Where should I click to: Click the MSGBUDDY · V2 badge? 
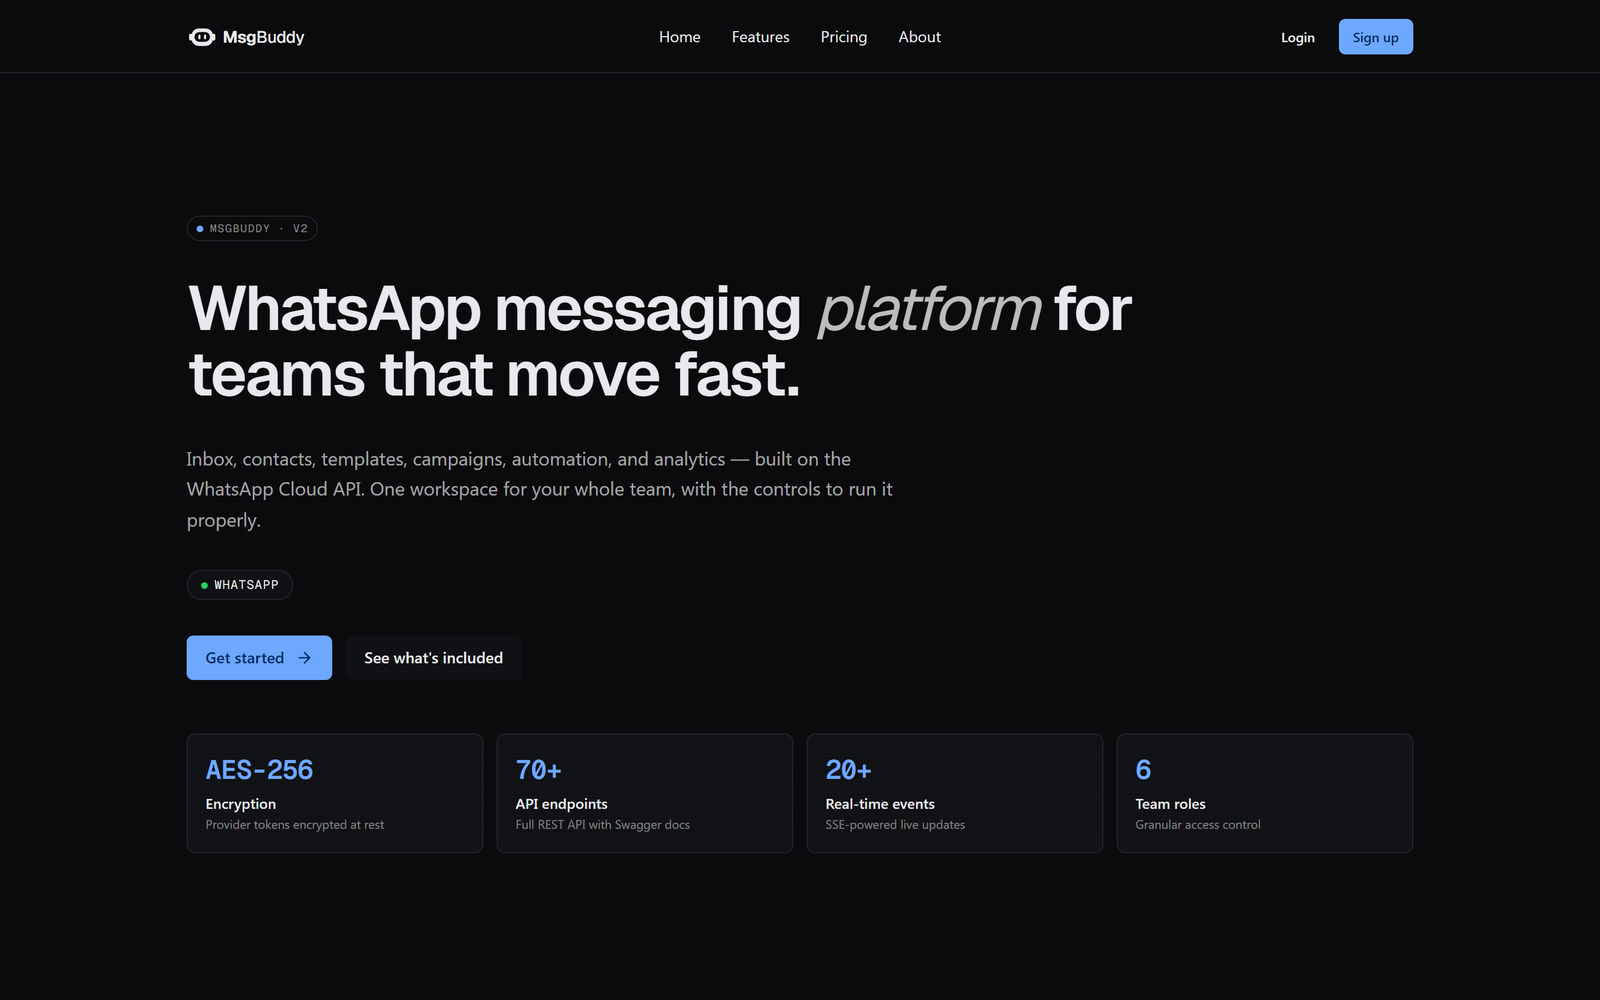coord(252,229)
